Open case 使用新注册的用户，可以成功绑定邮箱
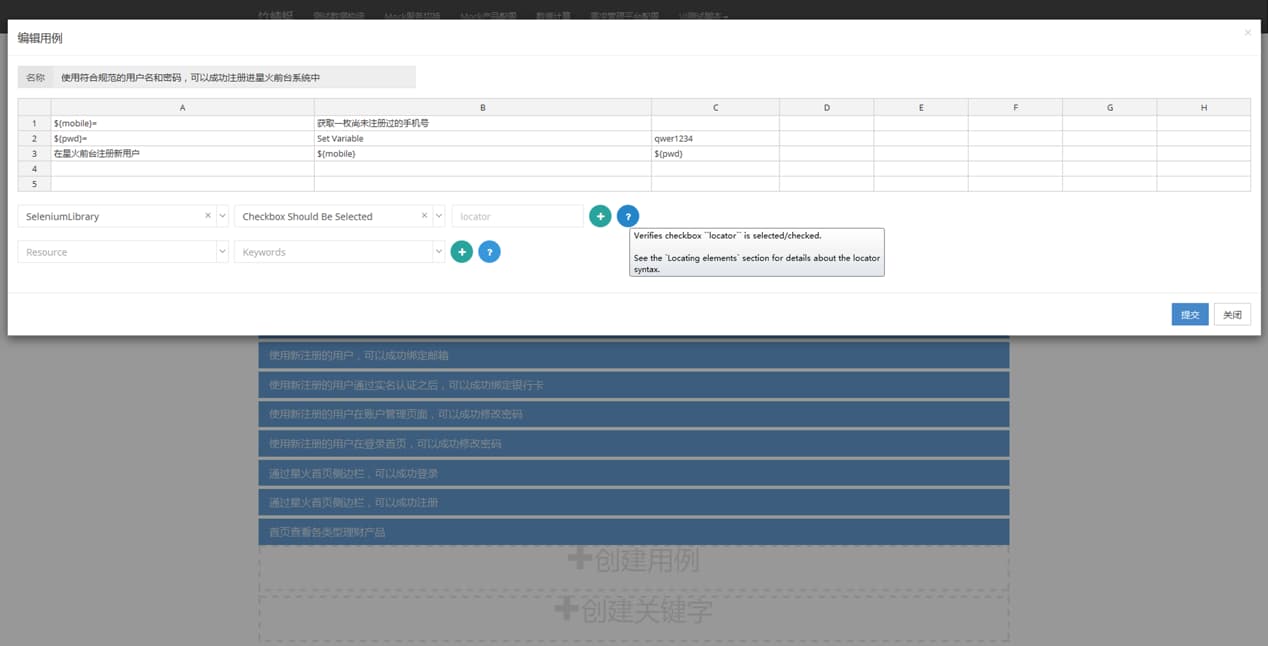Viewport: 1268px width, 646px height. pyautogui.click(x=633, y=355)
